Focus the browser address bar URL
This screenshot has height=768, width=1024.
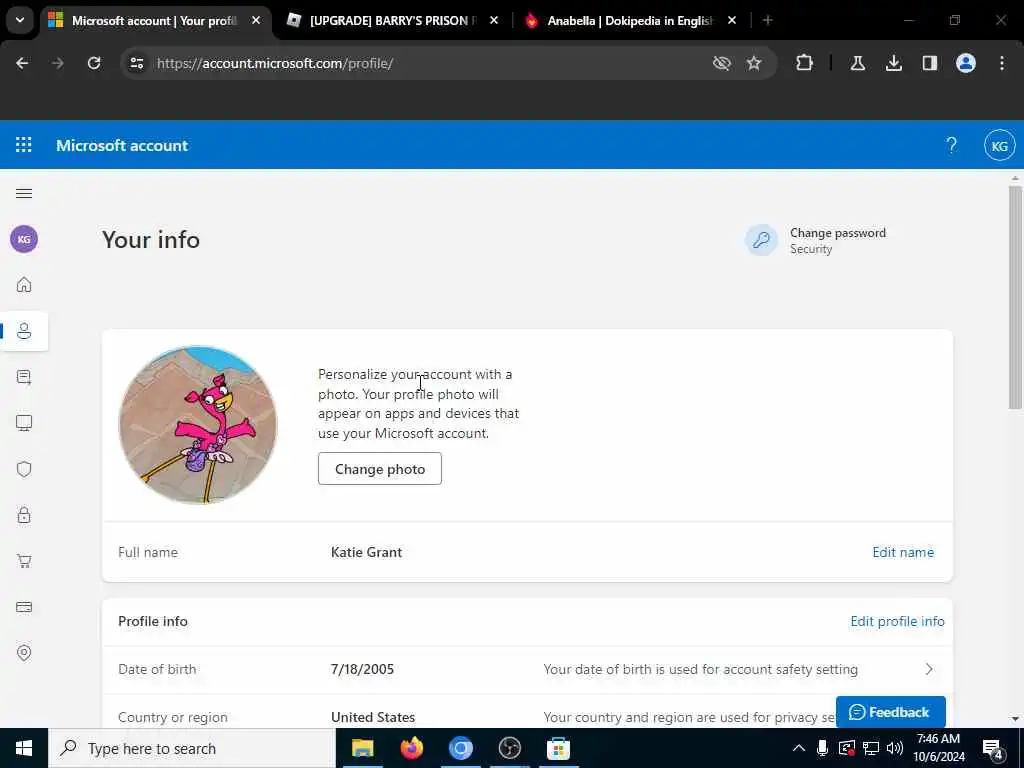coord(274,63)
